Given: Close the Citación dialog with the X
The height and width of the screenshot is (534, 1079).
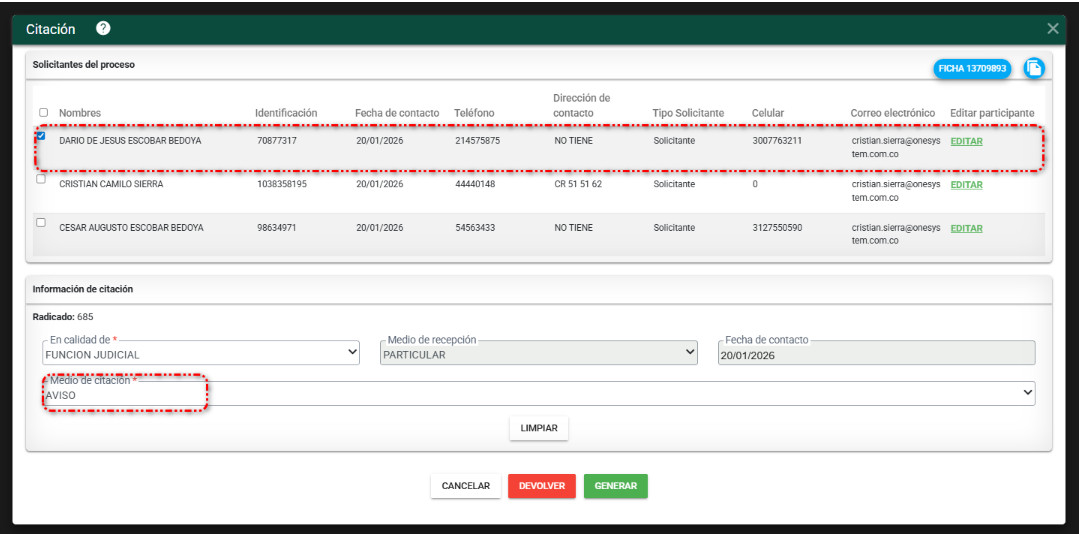Looking at the screenshot, I should [1052, 29].
